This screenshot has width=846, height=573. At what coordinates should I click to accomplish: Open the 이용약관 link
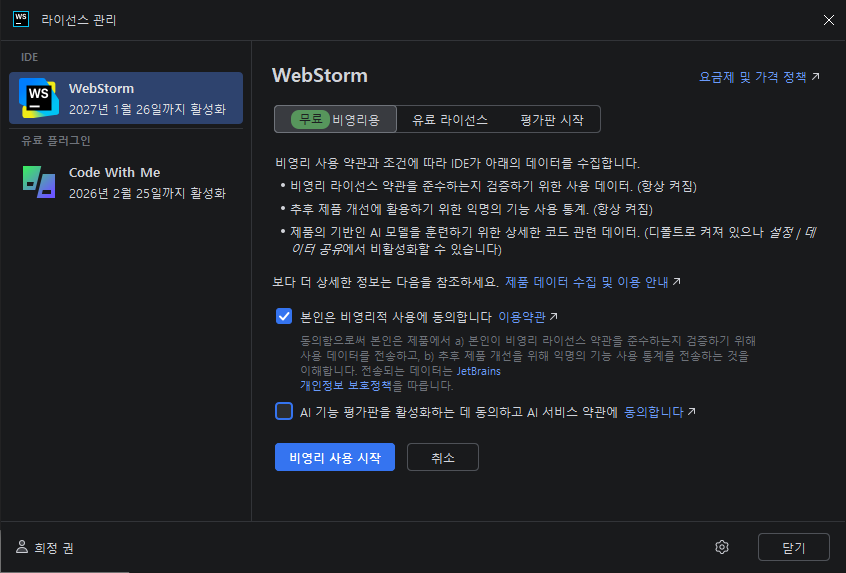(x=528, y=317)
